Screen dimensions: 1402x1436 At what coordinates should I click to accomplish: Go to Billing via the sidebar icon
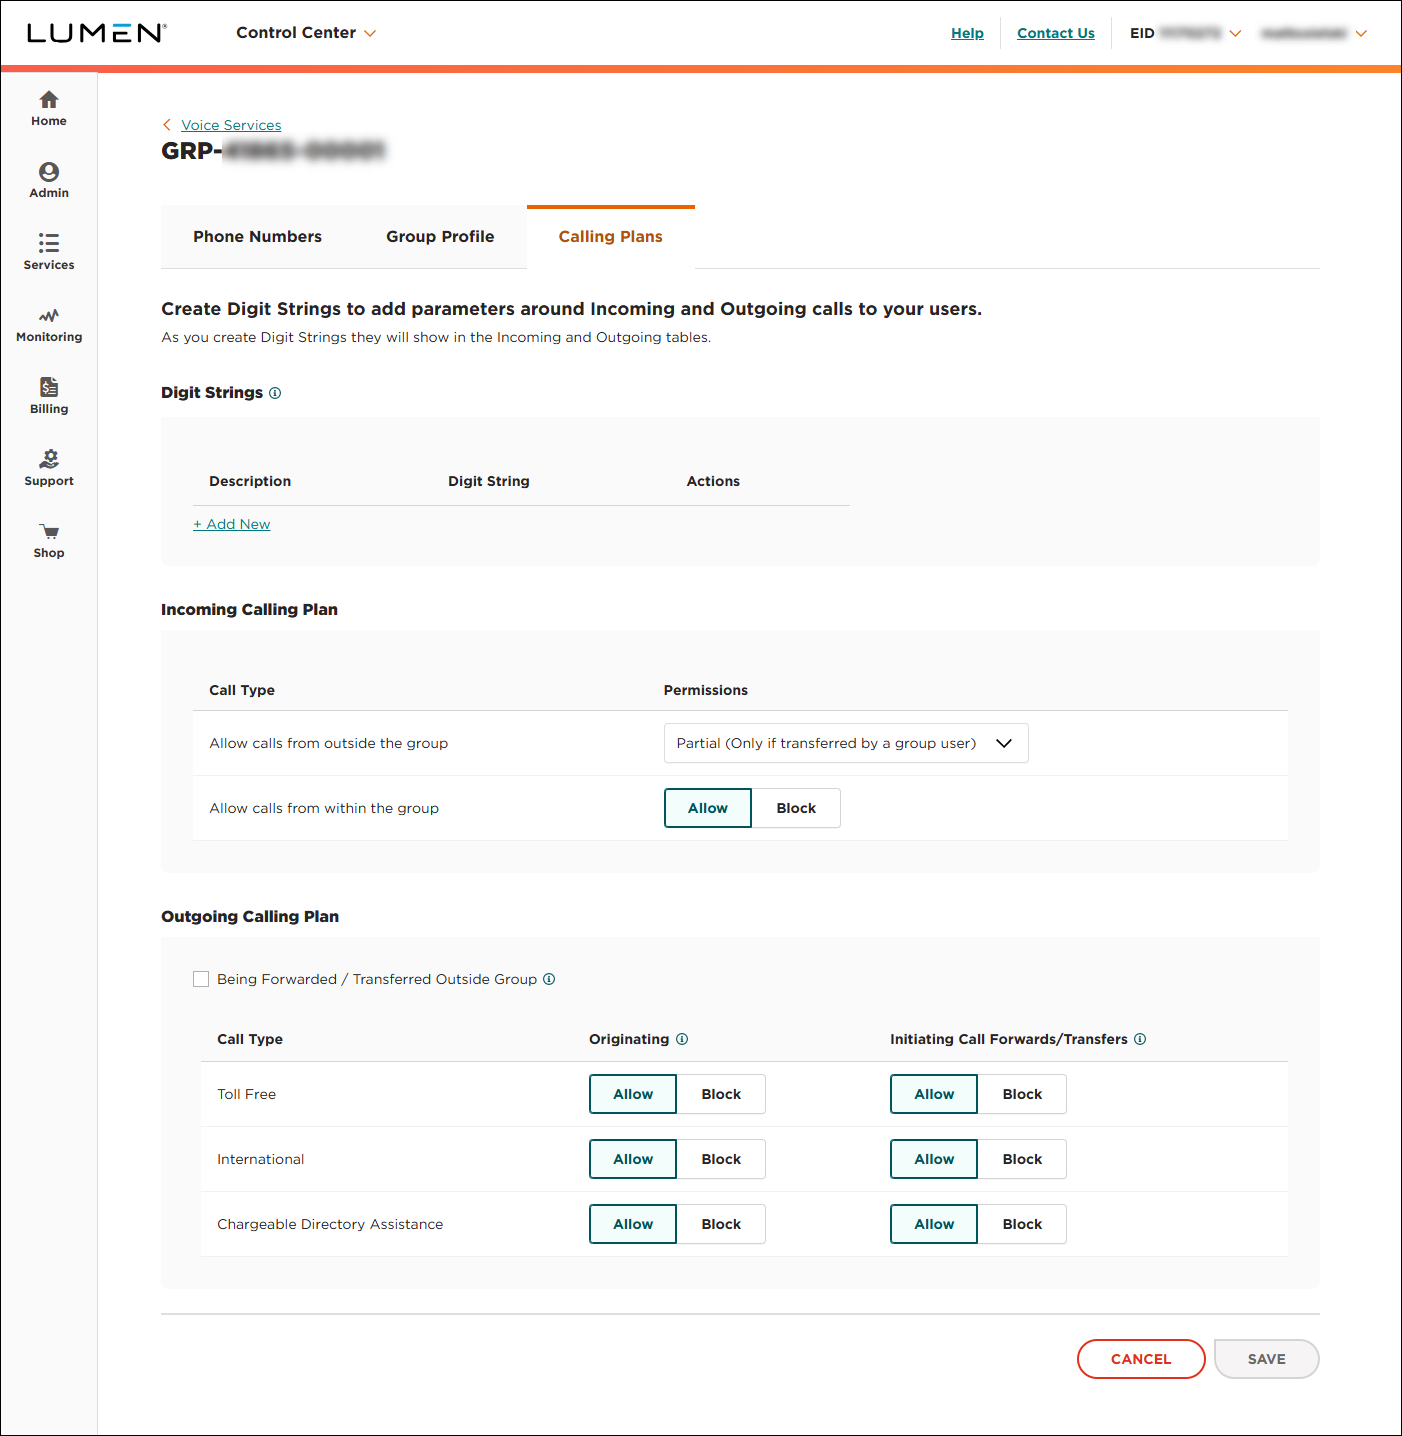tap(48, 394)
